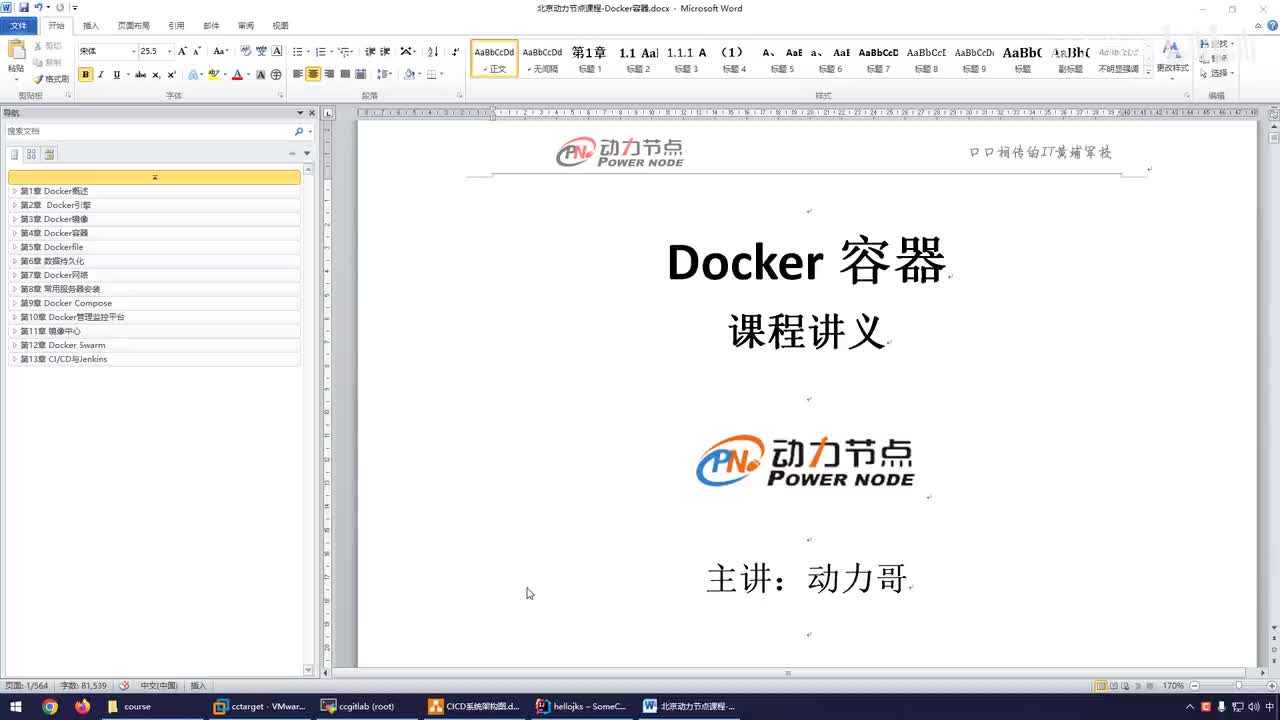The image size is (1280, 720).
Task: Apply the 正文 (Normal) style
Action: [495, 59]
